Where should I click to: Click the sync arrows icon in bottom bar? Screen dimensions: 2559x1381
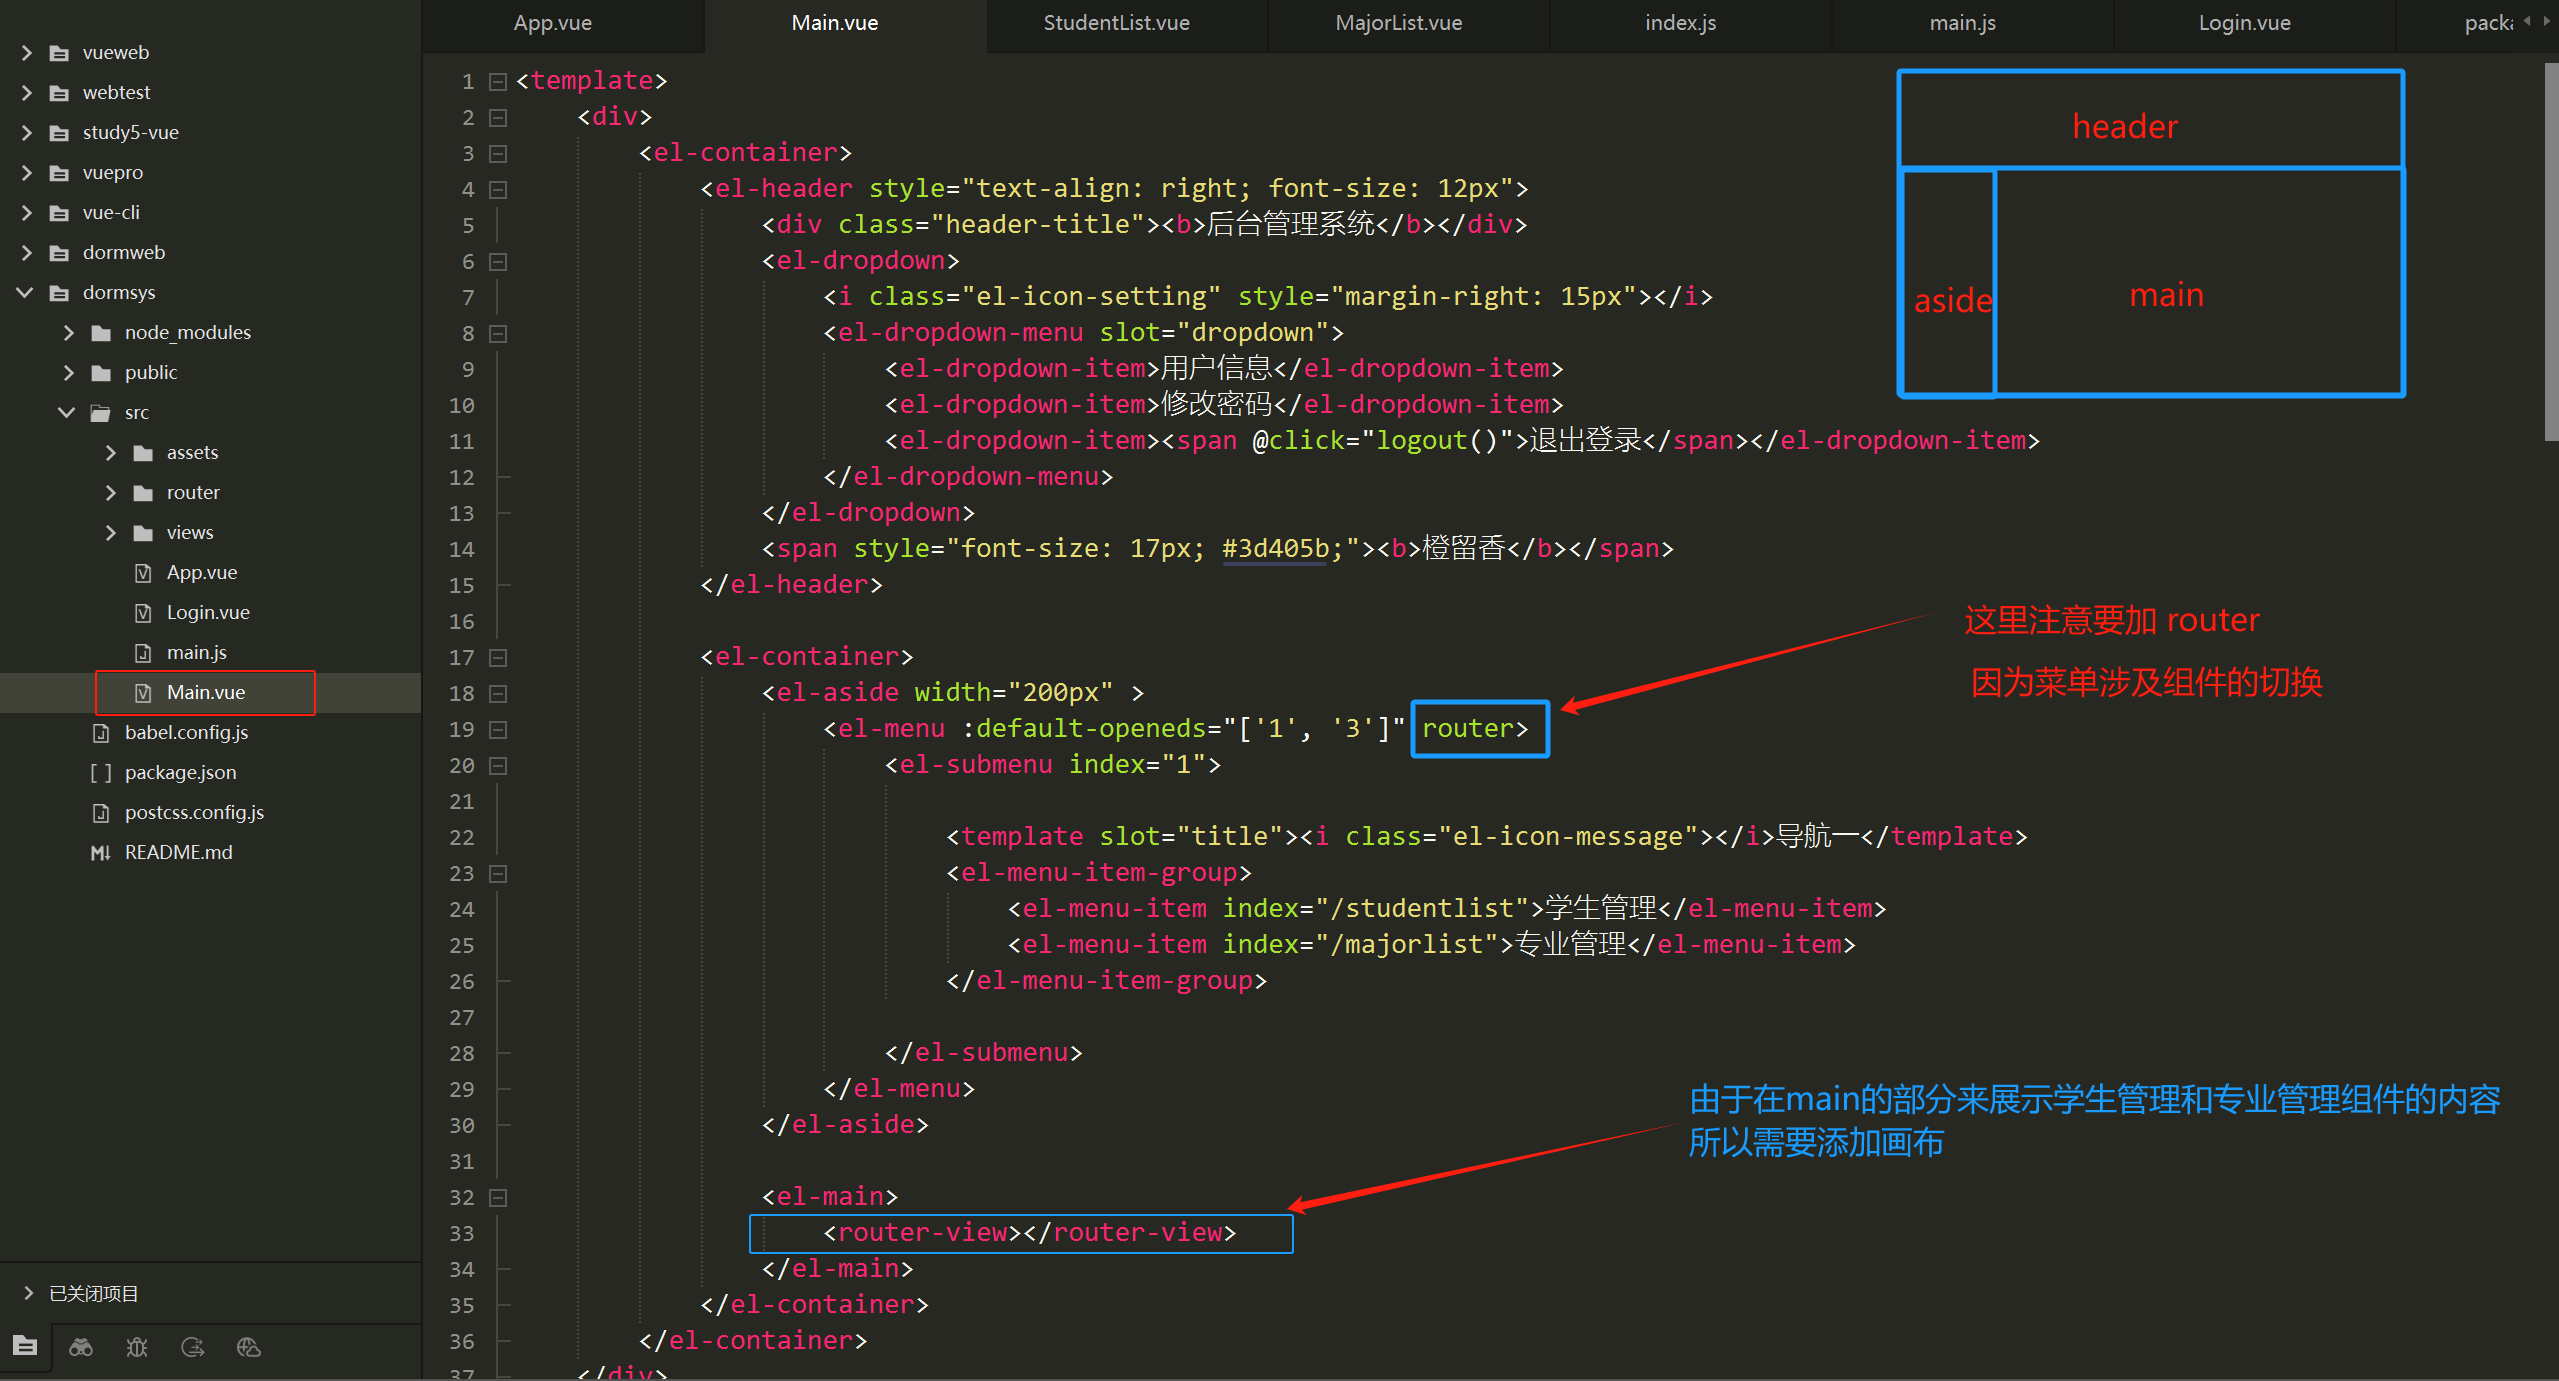pos(193,1347)
